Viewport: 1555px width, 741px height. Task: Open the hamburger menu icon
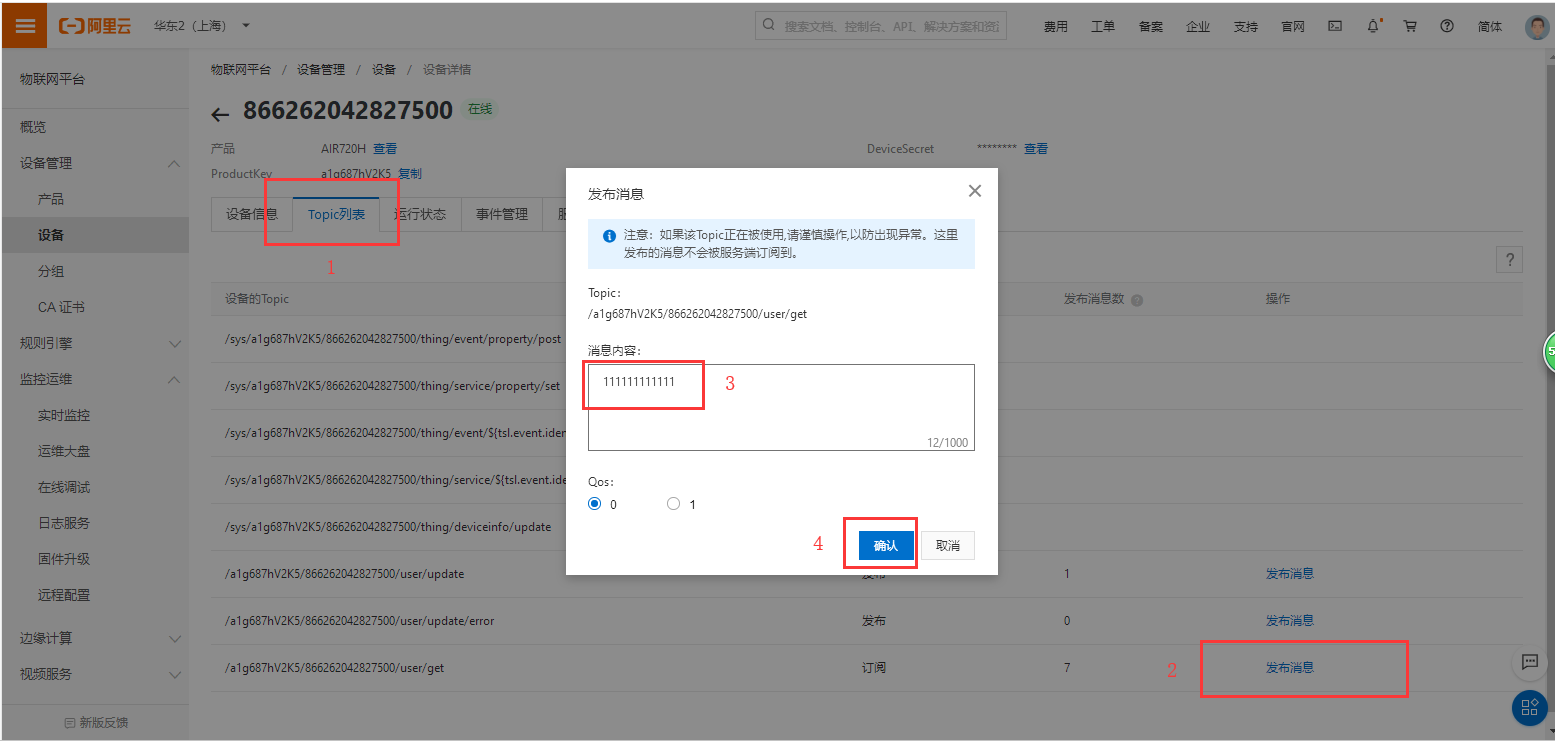[25, 26]
